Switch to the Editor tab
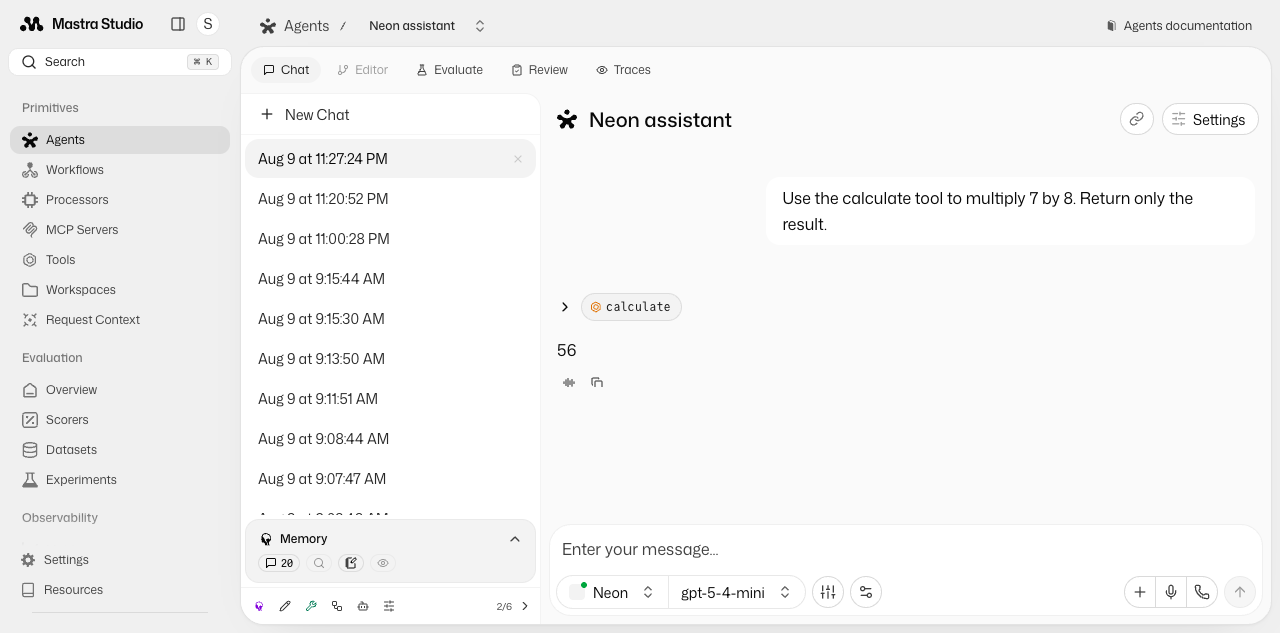The image size is (1280, 633). [x=362, y=70]
